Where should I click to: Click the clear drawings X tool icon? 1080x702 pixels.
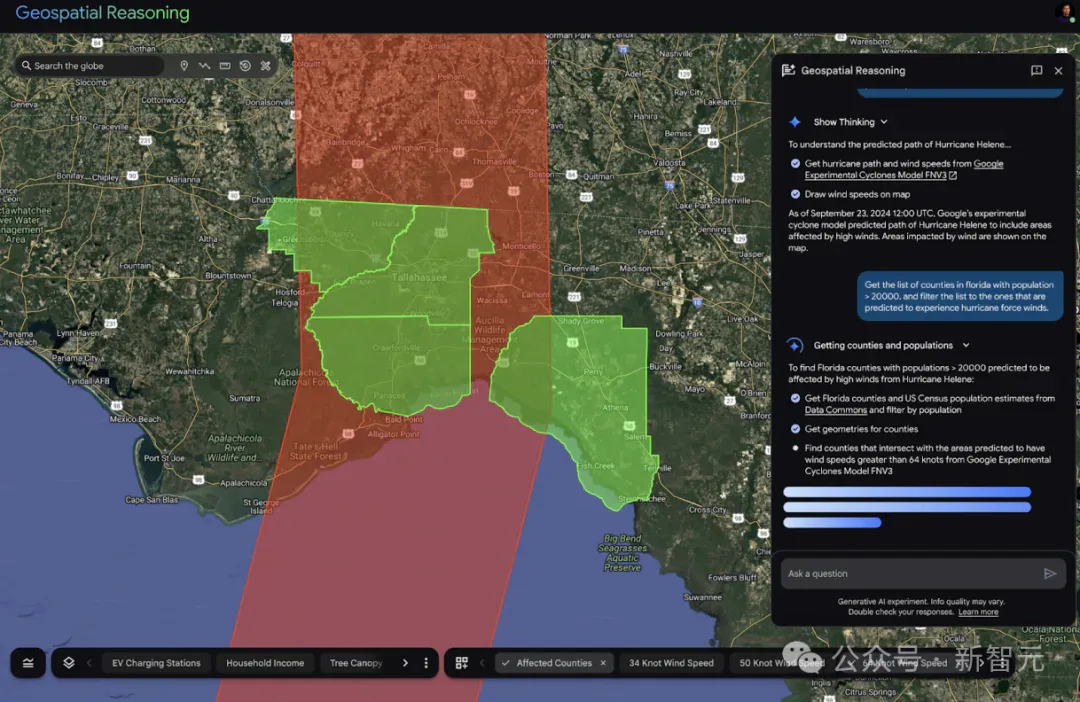click(266, 65)
